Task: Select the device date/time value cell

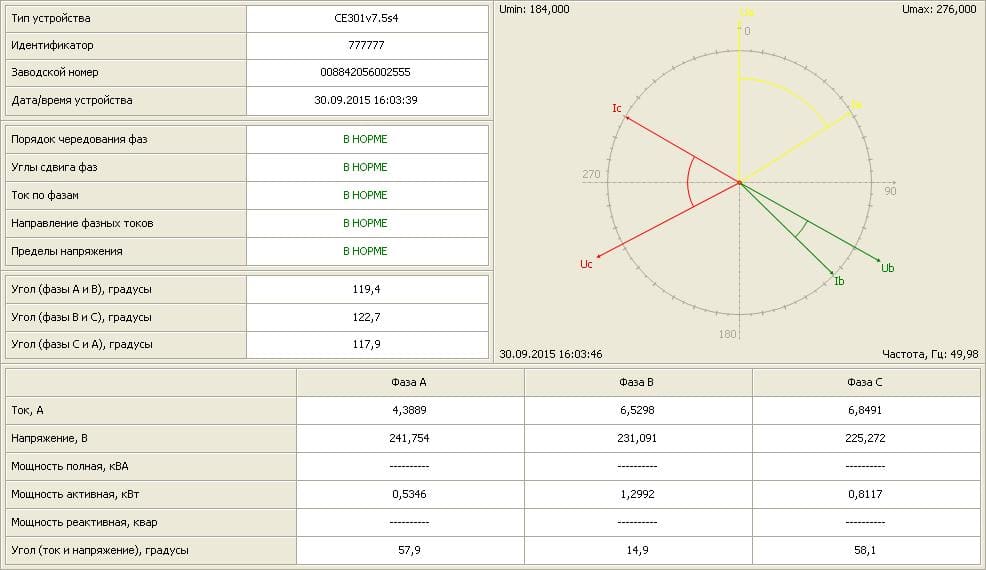Action: pos(366,100)
